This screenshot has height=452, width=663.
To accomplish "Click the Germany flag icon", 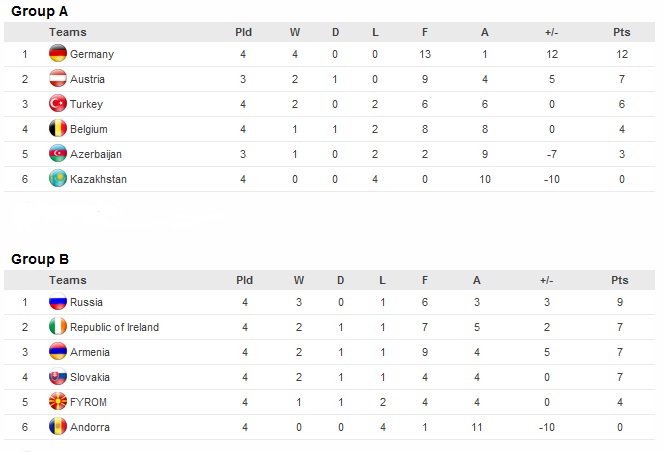I will (x=58, y=53).
